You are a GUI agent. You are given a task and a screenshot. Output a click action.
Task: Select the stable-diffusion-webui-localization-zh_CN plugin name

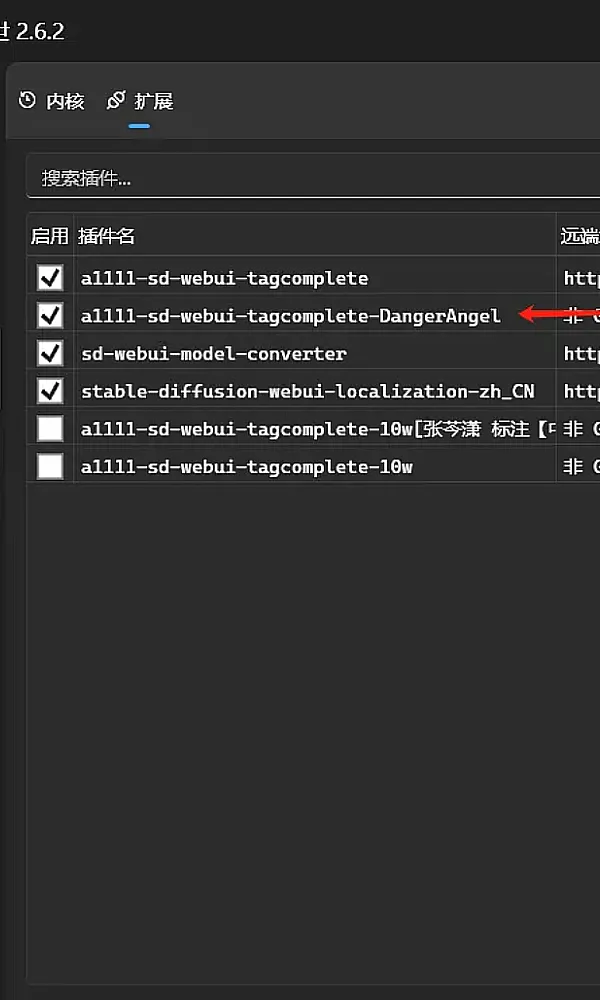(307, 391)
